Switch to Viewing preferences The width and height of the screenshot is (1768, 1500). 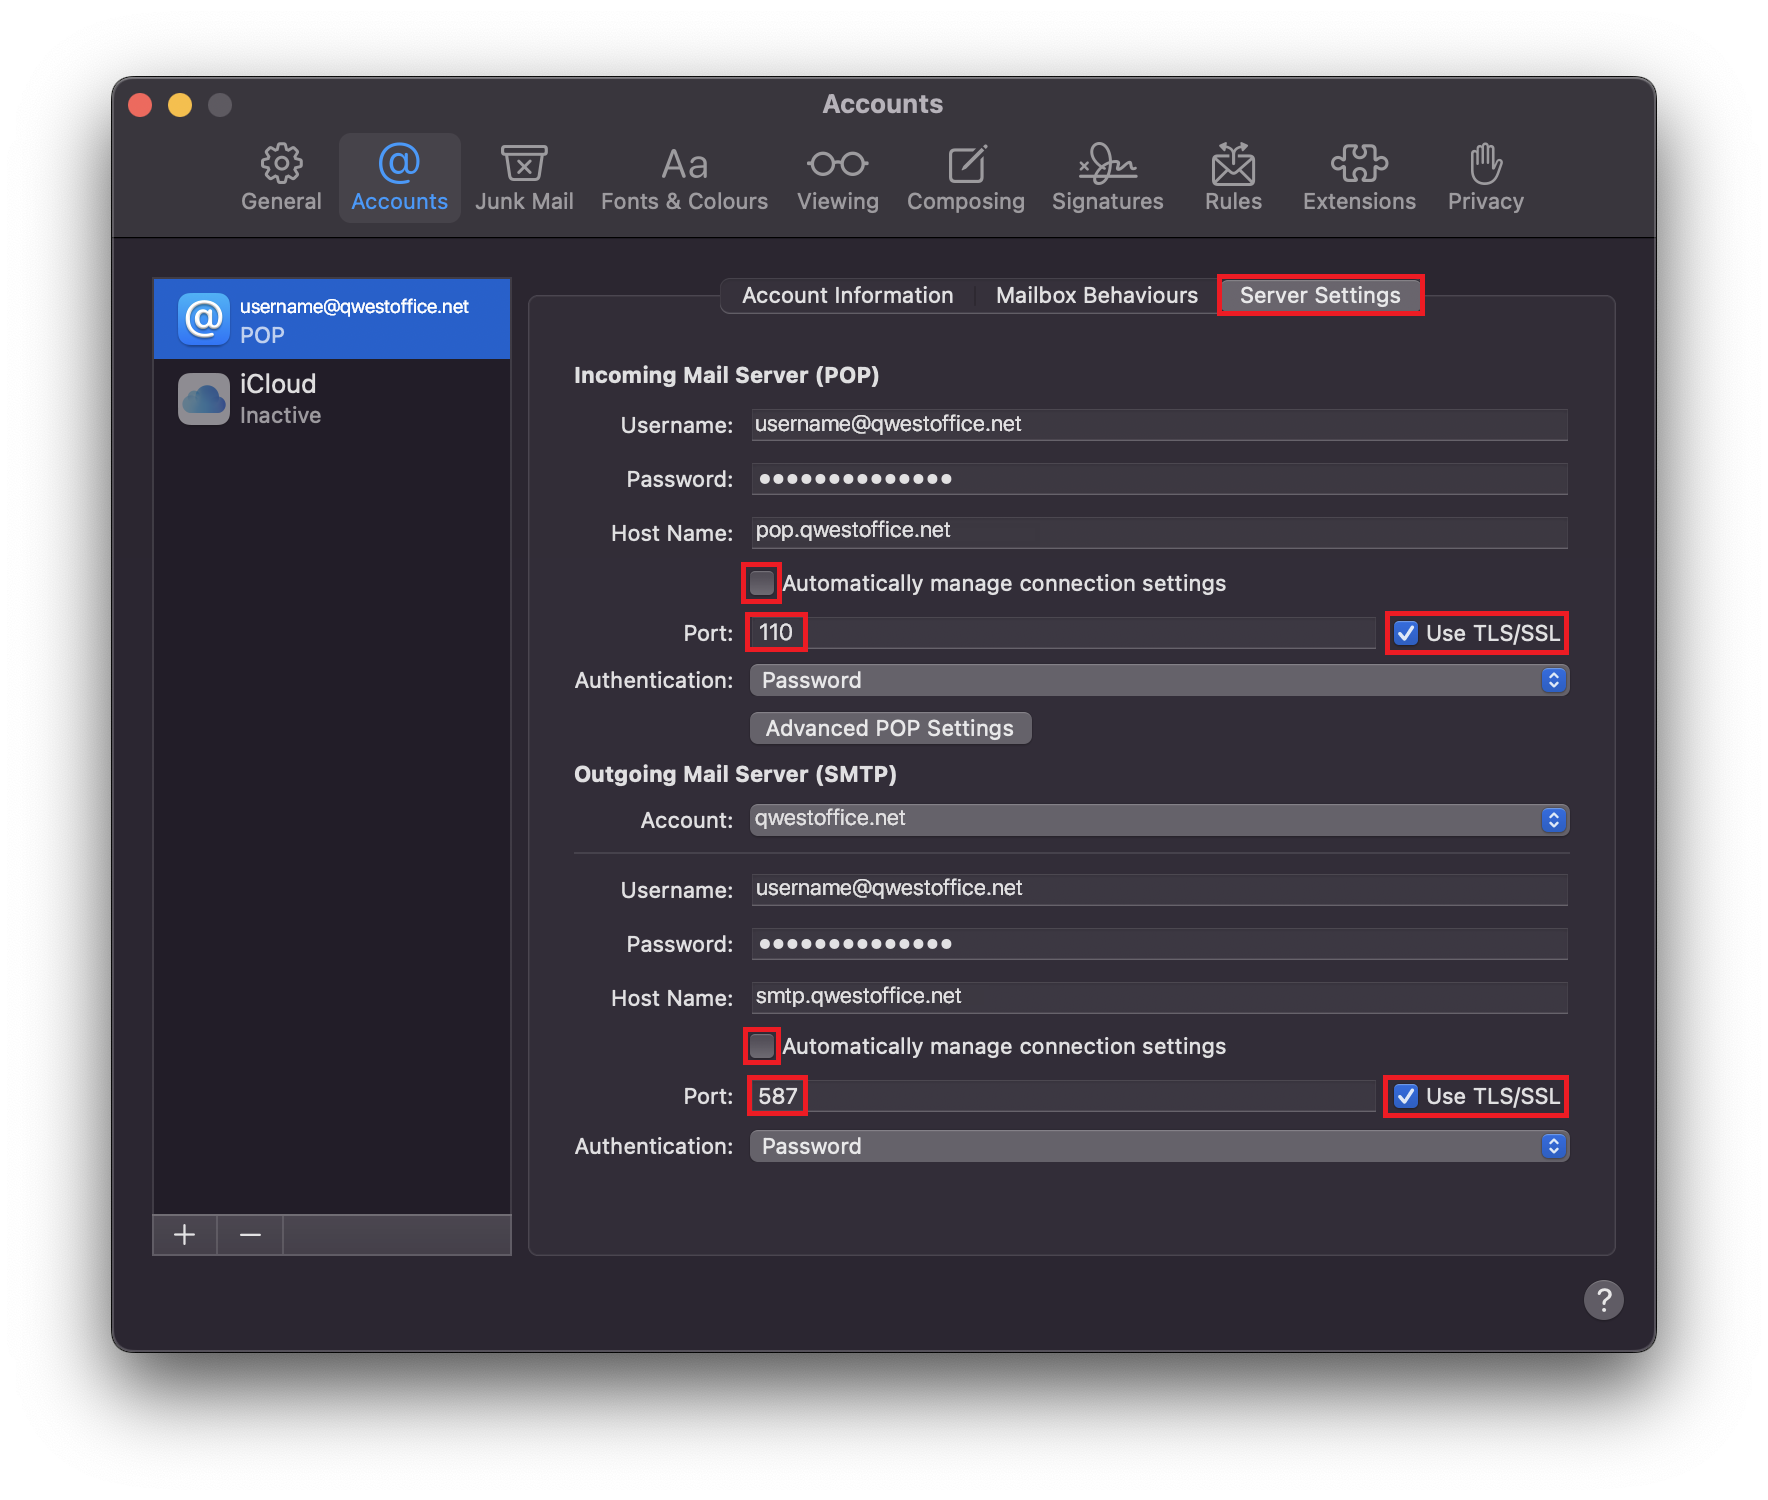[837, 178]
